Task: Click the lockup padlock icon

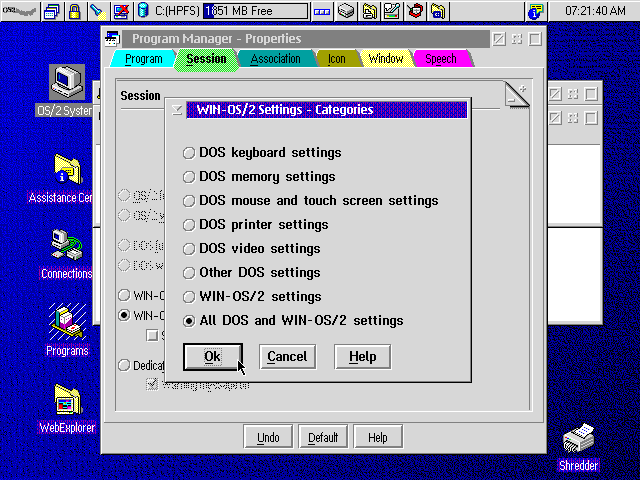Action: pos(74,11)
